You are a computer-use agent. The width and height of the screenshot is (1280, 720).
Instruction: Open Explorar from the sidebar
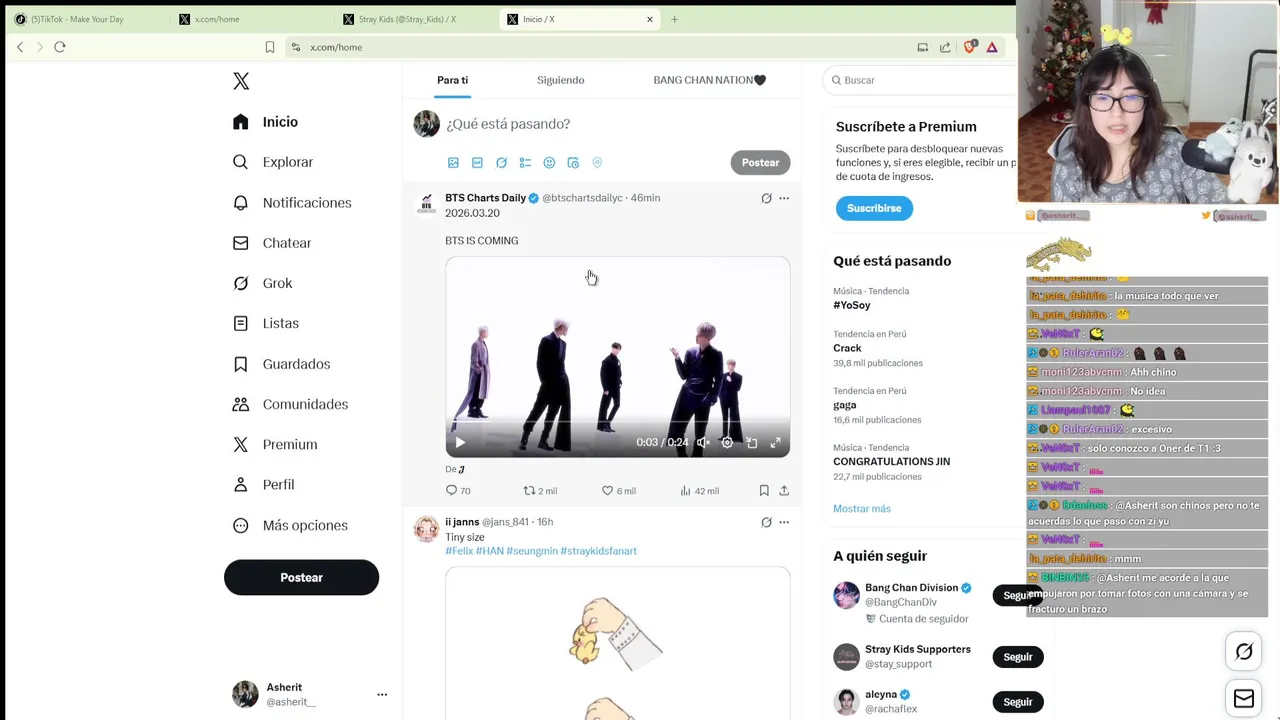[272, 162]
